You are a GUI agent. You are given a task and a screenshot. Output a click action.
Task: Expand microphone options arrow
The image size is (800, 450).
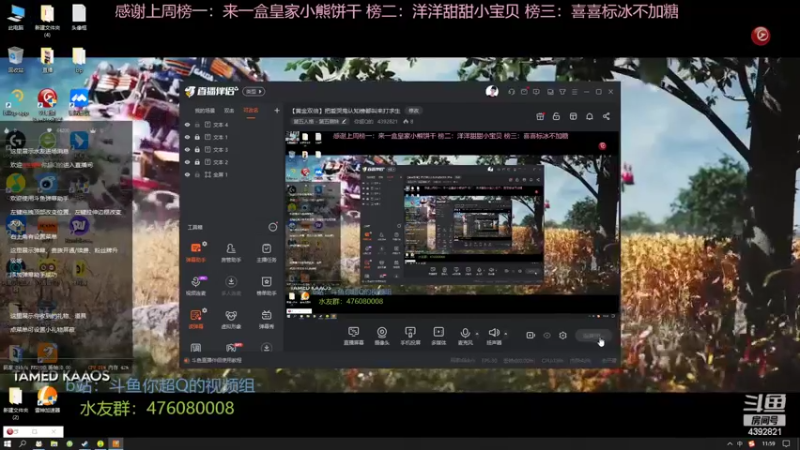(477, 334)
